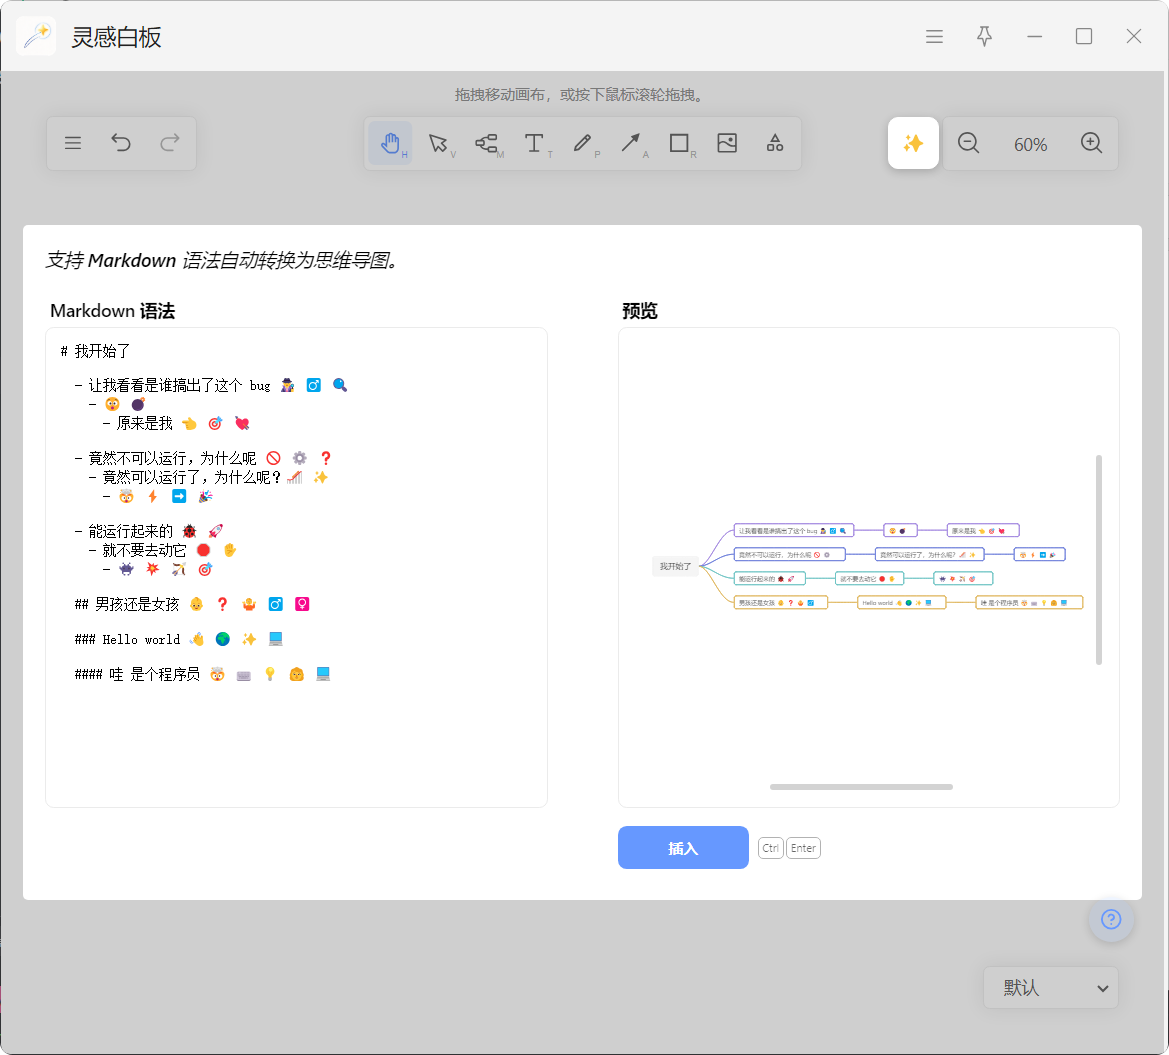Click the preview vertical scrollbar
This screenshot has width=1169, height=1055.
point(1099,559)
